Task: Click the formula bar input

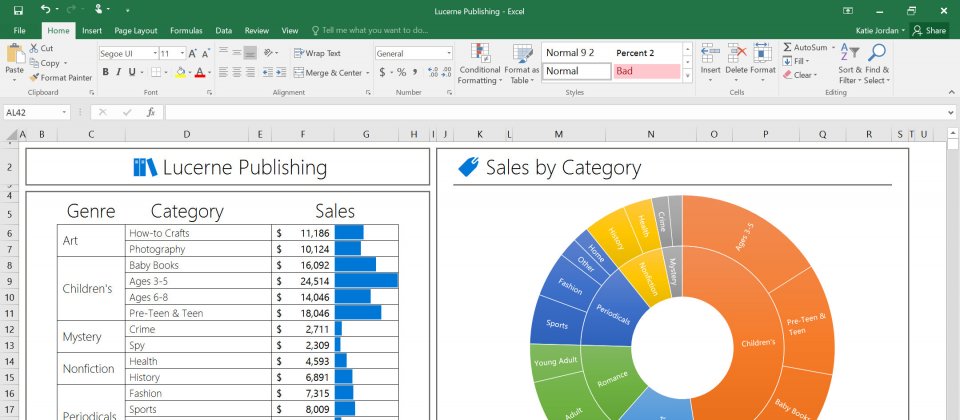Action: pyautogui.click(x=555, y=113)
